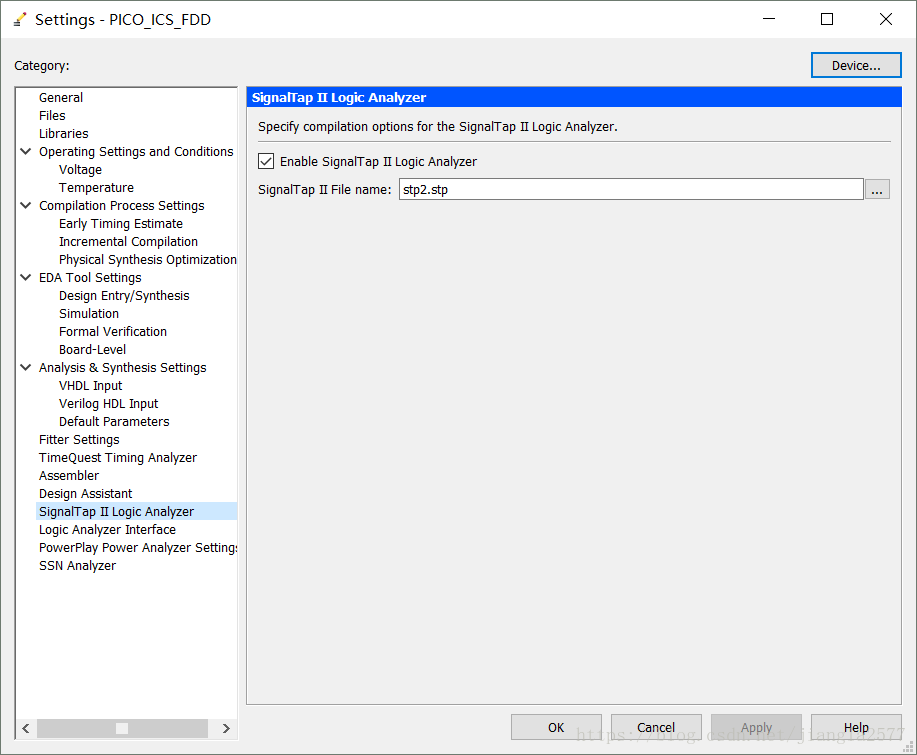Open Help for the settings dialog

[856, 727]
